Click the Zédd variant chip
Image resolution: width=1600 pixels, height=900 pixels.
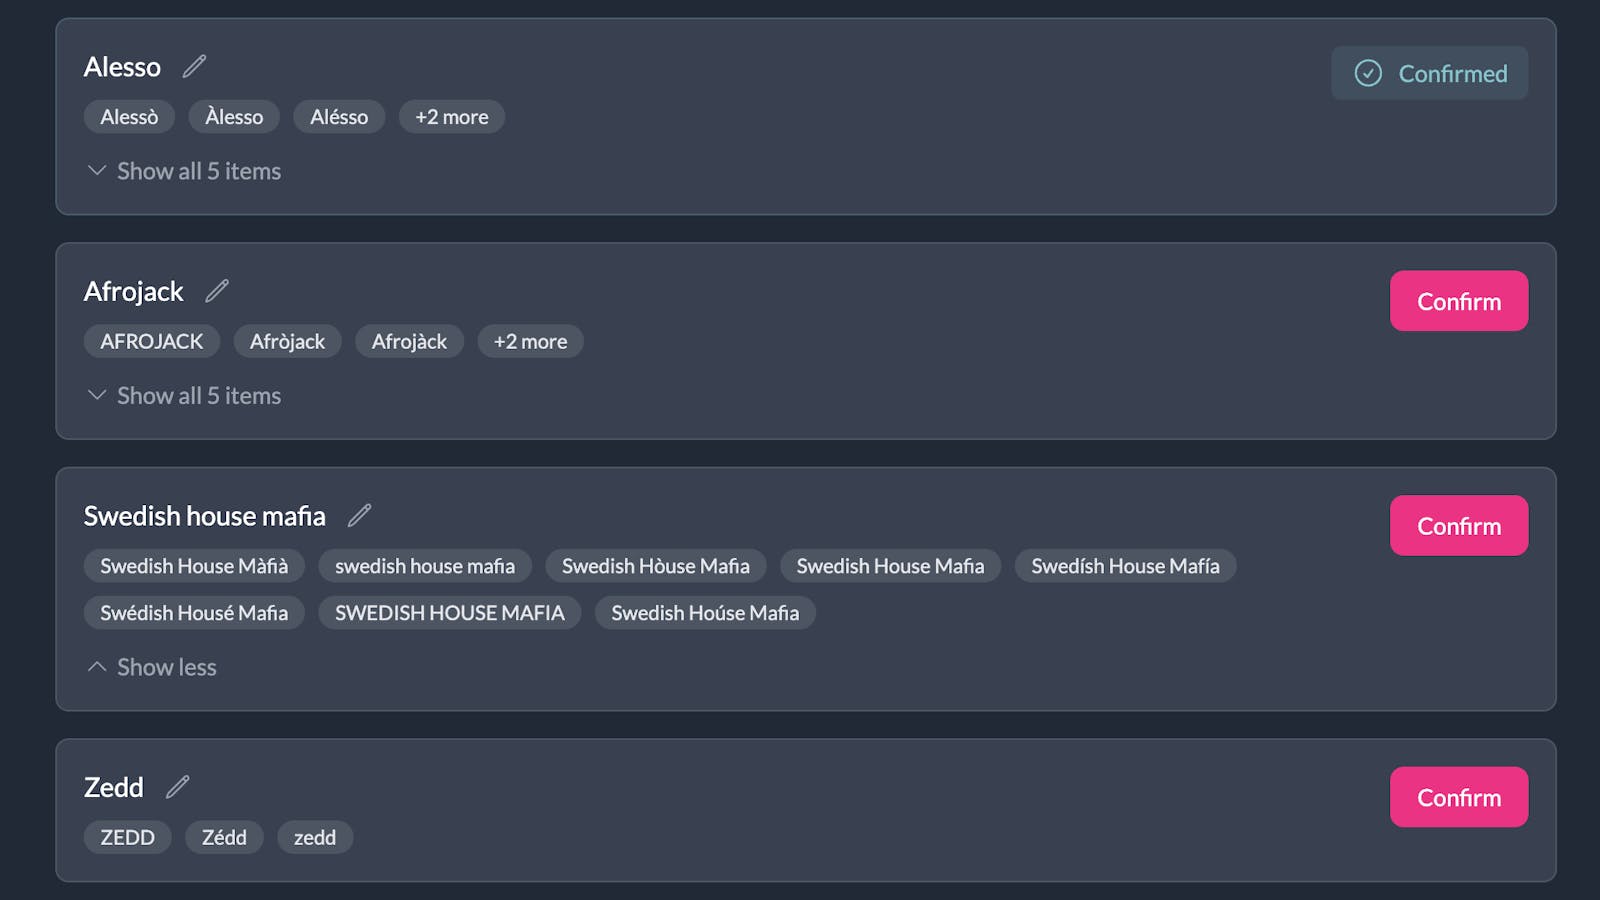click(224, 838)
